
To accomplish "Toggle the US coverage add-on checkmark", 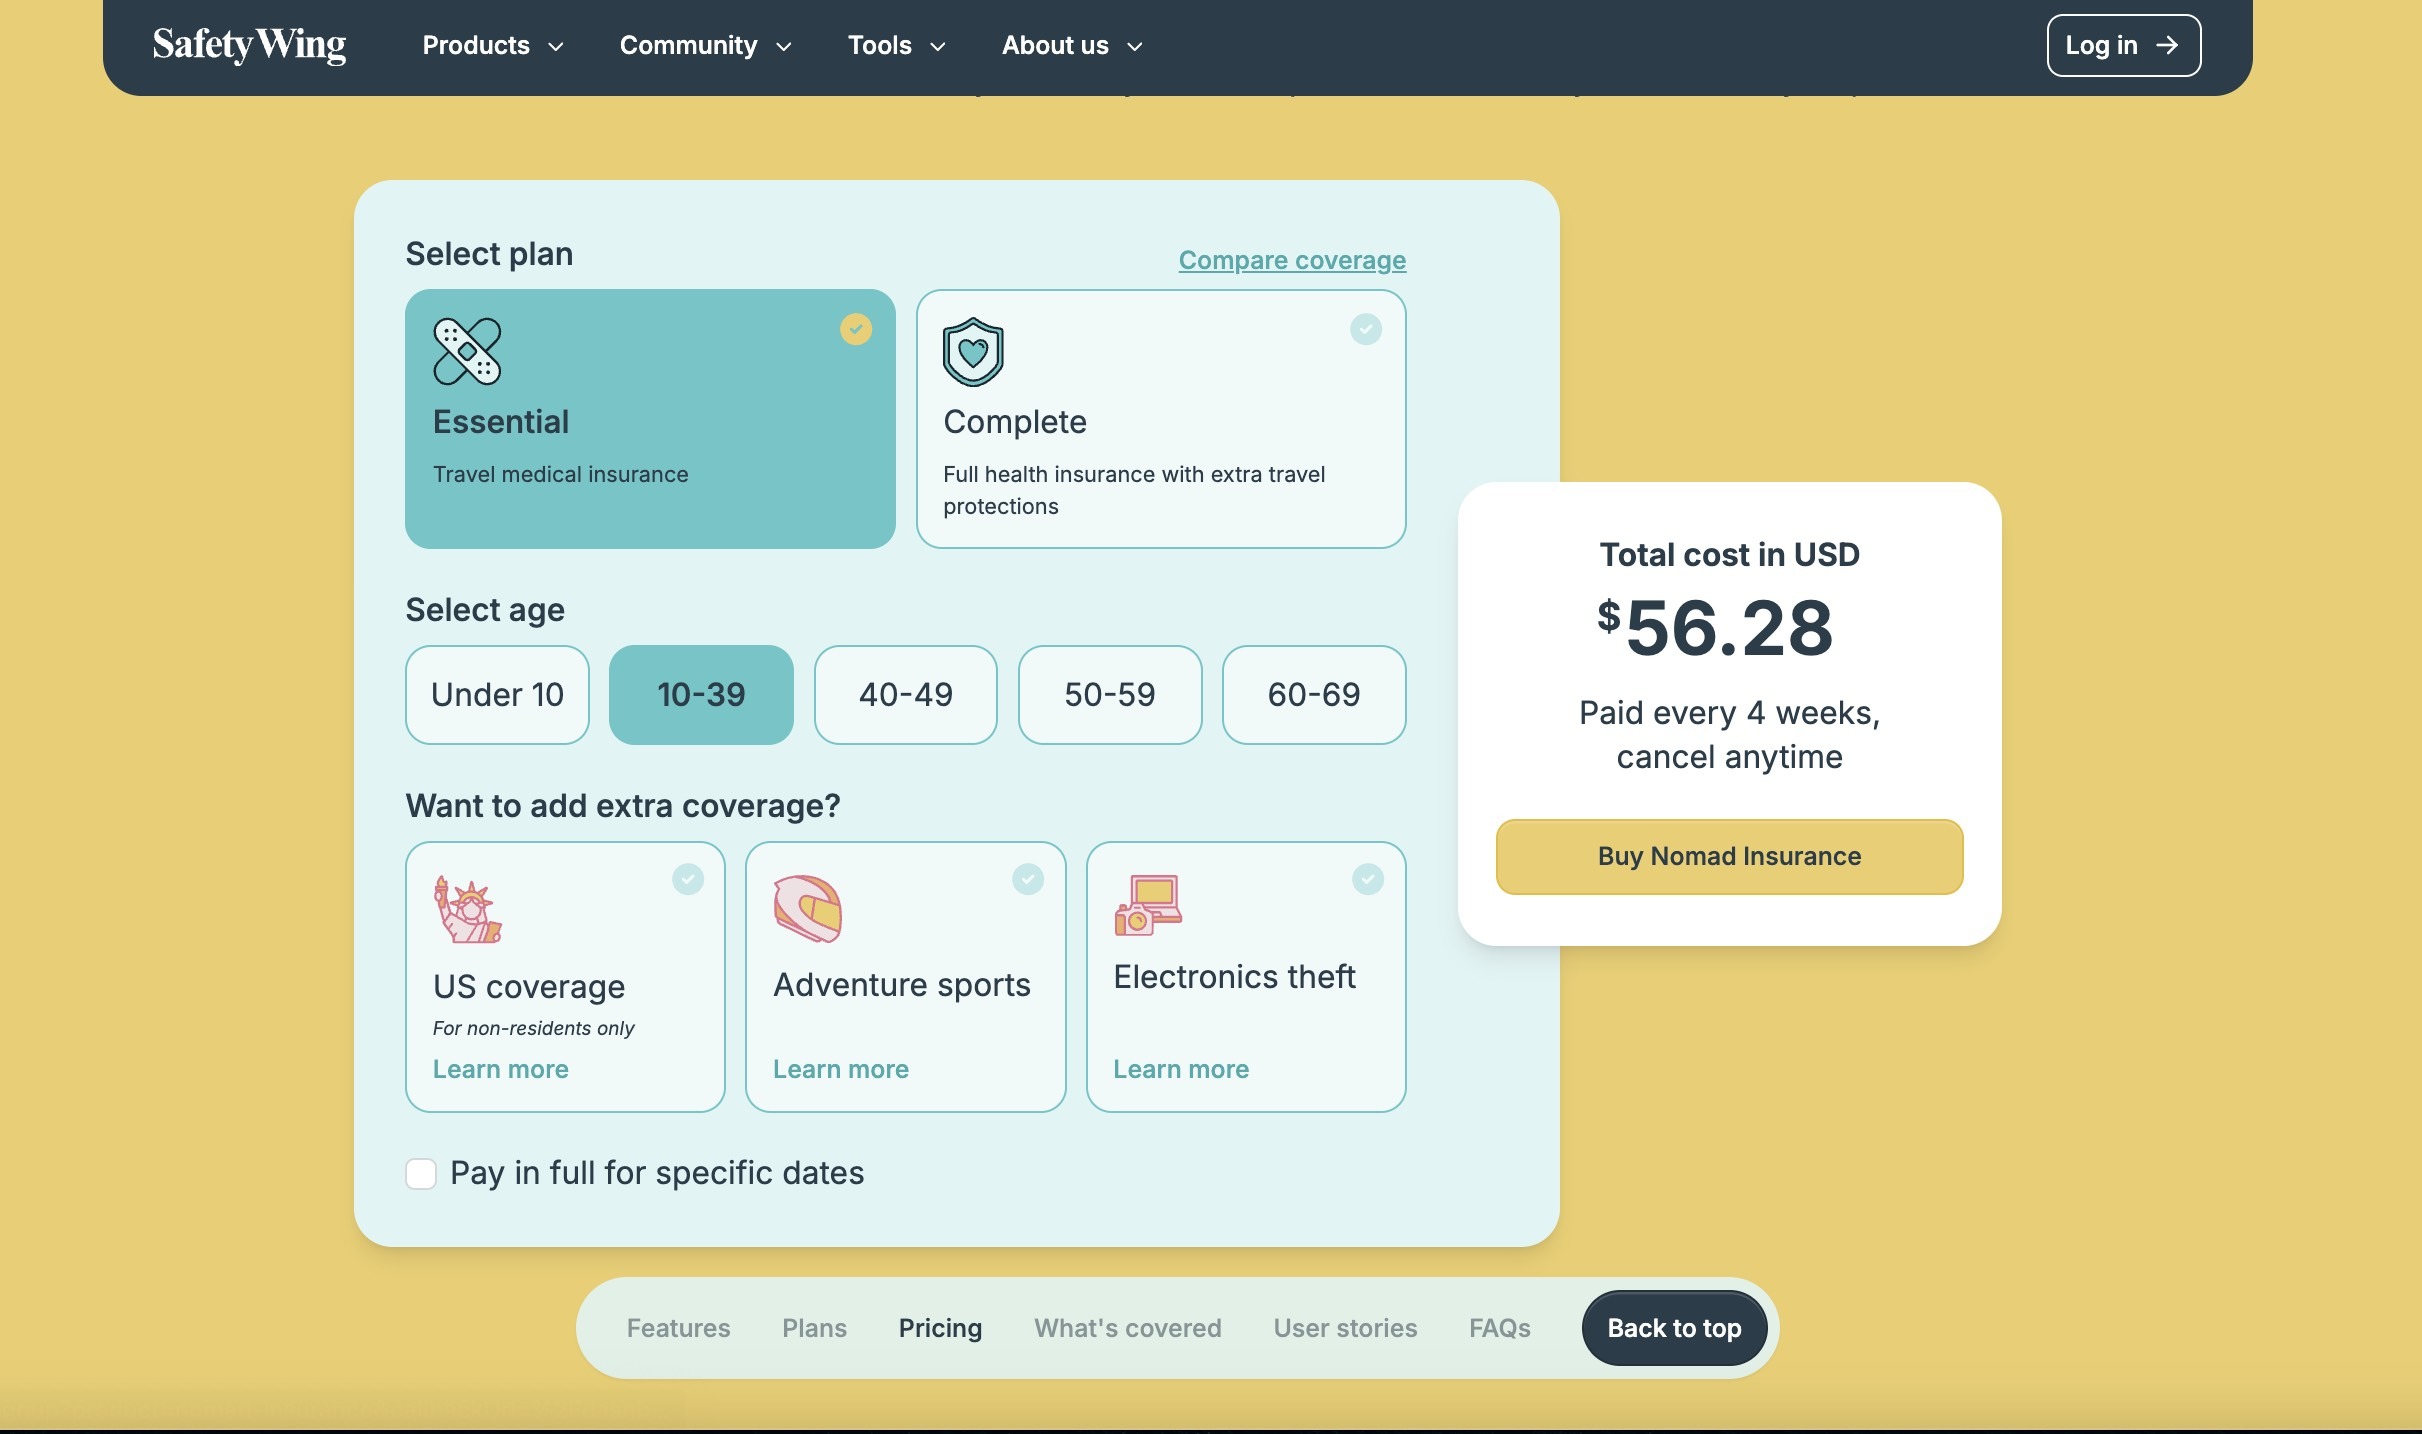I will (687, 879).
